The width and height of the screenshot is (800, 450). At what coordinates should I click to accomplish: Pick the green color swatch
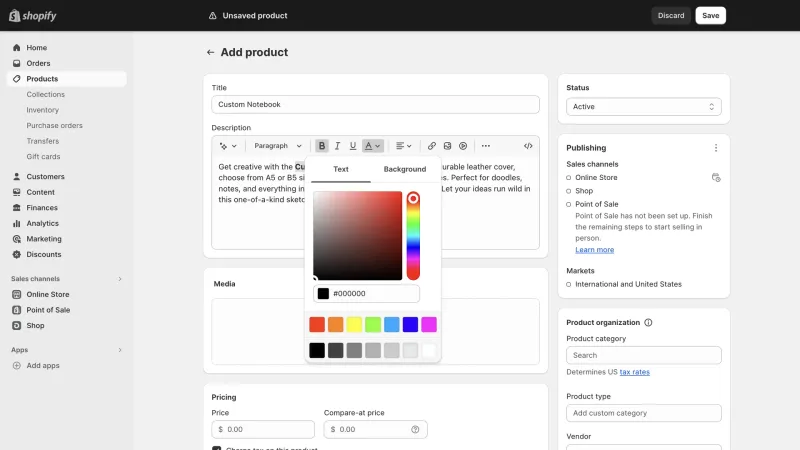coord(373,324)
